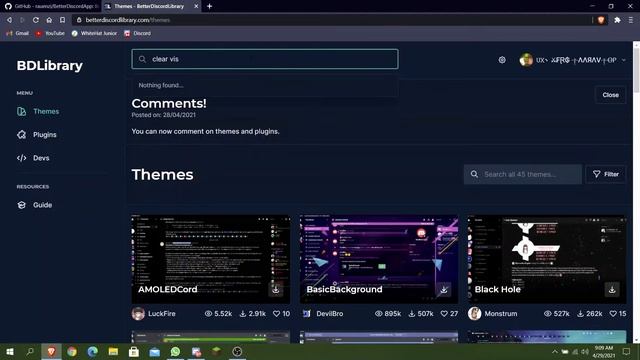640x360 pixels.
Task: Open the Black Hole theme thumbnail
Action: click(x=547, y=259)
